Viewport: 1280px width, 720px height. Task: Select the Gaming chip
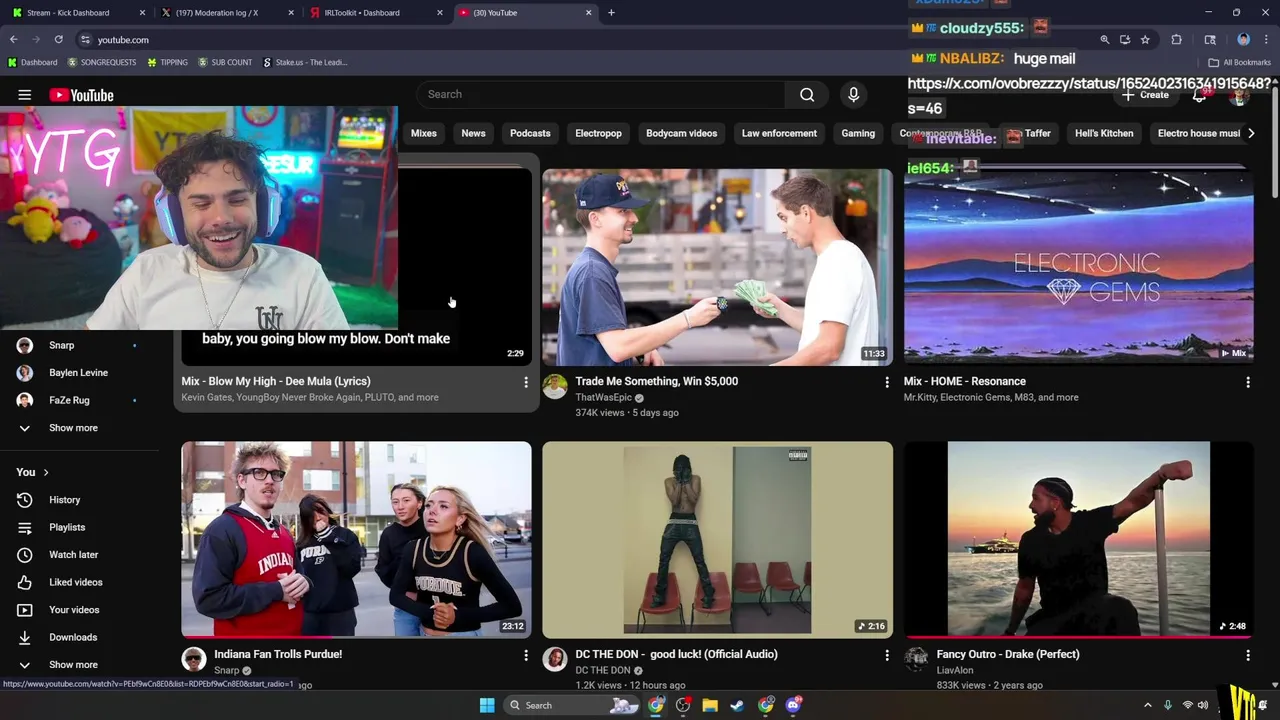(x=858, y=133)
